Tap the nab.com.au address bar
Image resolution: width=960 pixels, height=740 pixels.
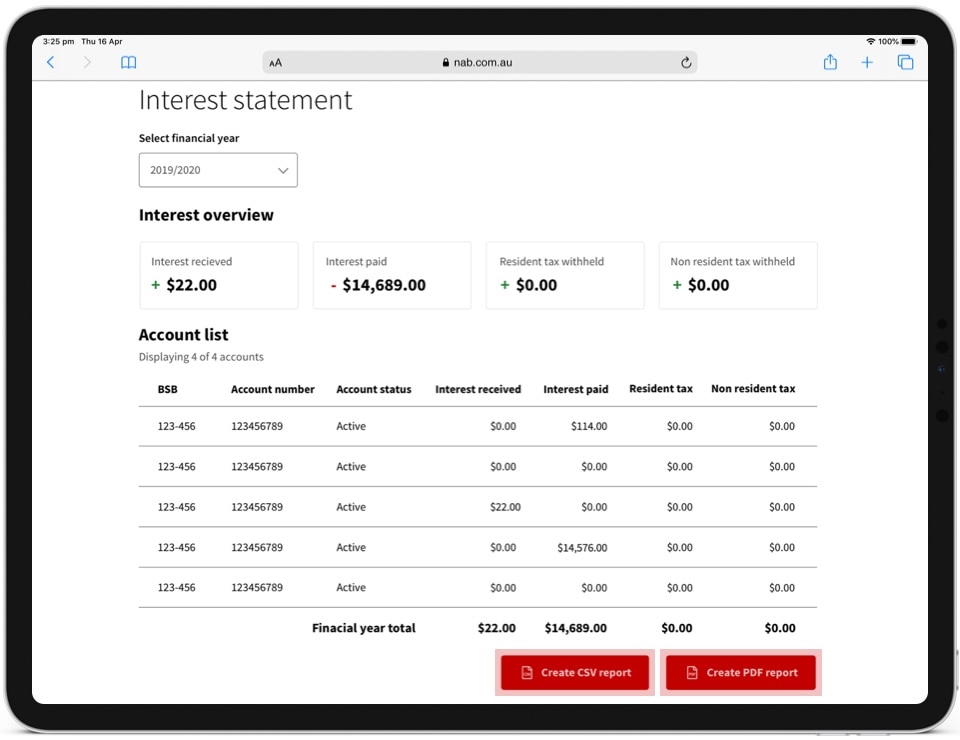pyautogui.click(x=480, y=62)
